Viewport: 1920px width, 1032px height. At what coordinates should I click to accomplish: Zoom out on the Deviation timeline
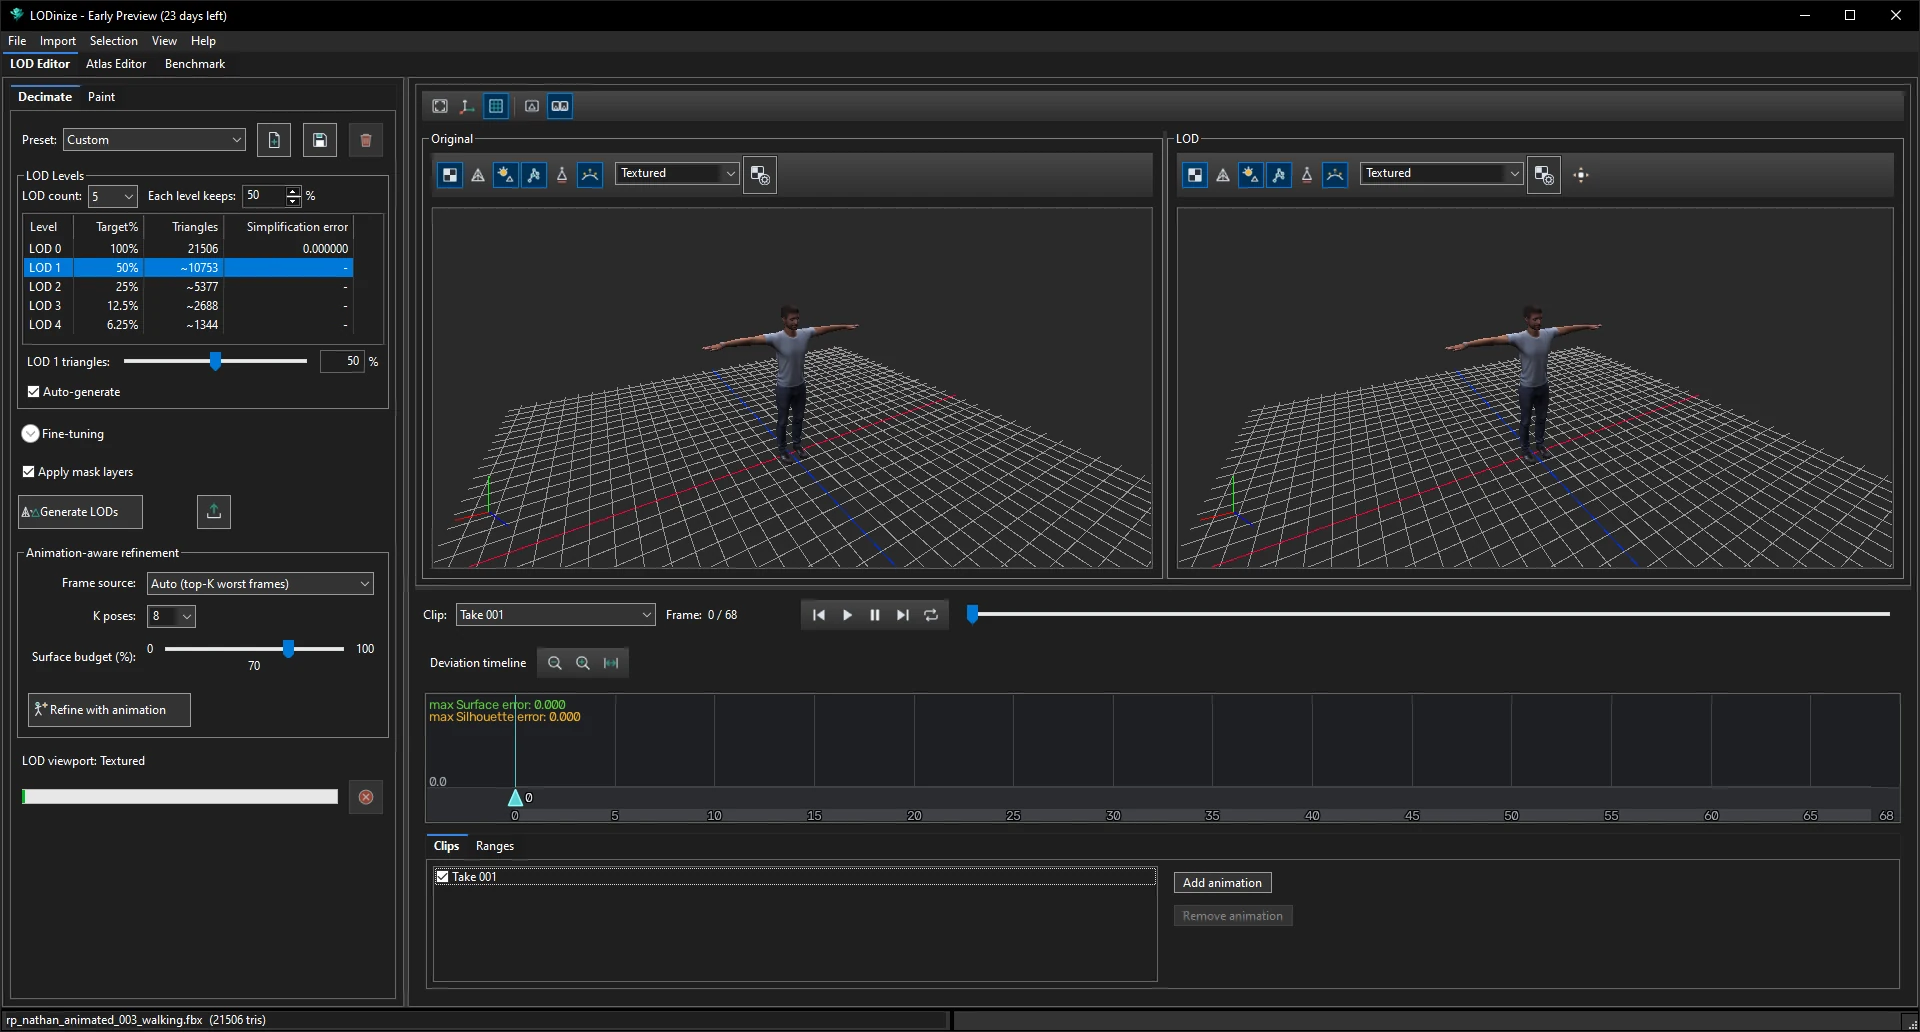[555, 663]
